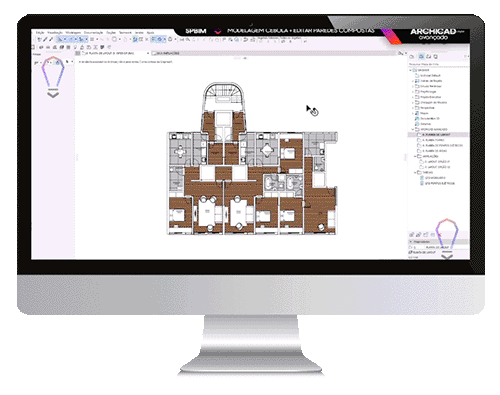
Task: Switch Navigator to the View Map icon
Action: pos(422,57)
